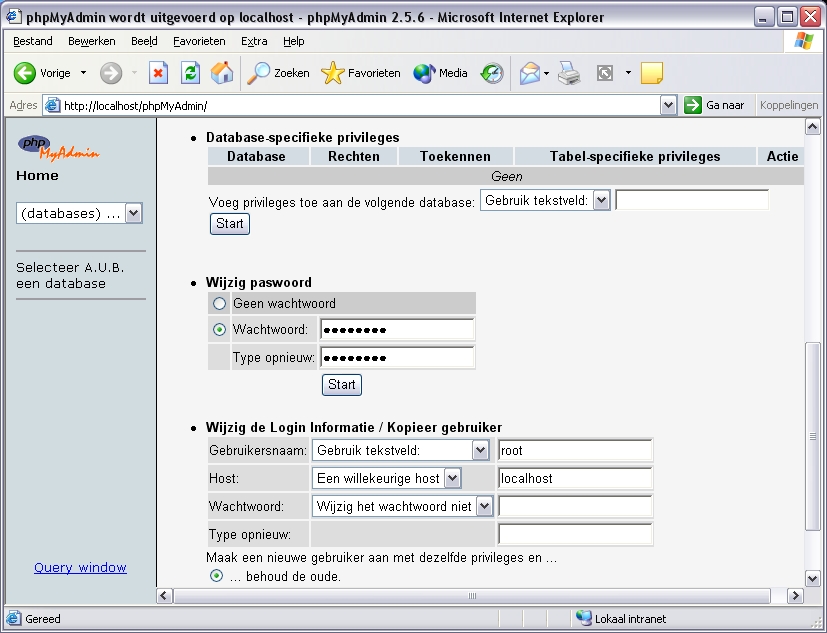
Task: Stop page loading with red X icon
Action: (x=158, y=73)
